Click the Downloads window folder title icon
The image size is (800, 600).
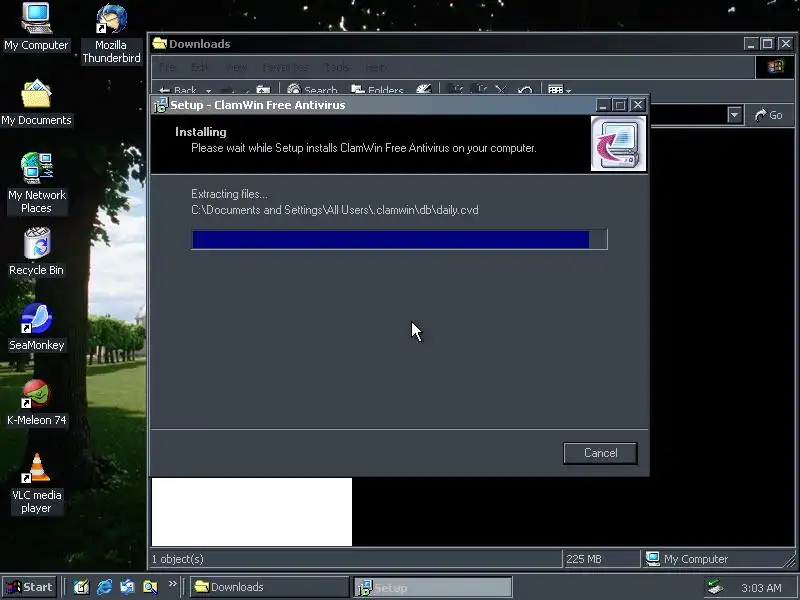160,43
